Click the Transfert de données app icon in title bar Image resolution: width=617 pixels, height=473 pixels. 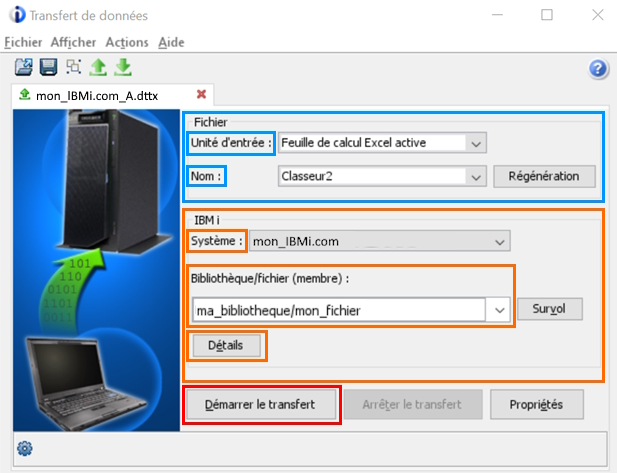(17, 15)
